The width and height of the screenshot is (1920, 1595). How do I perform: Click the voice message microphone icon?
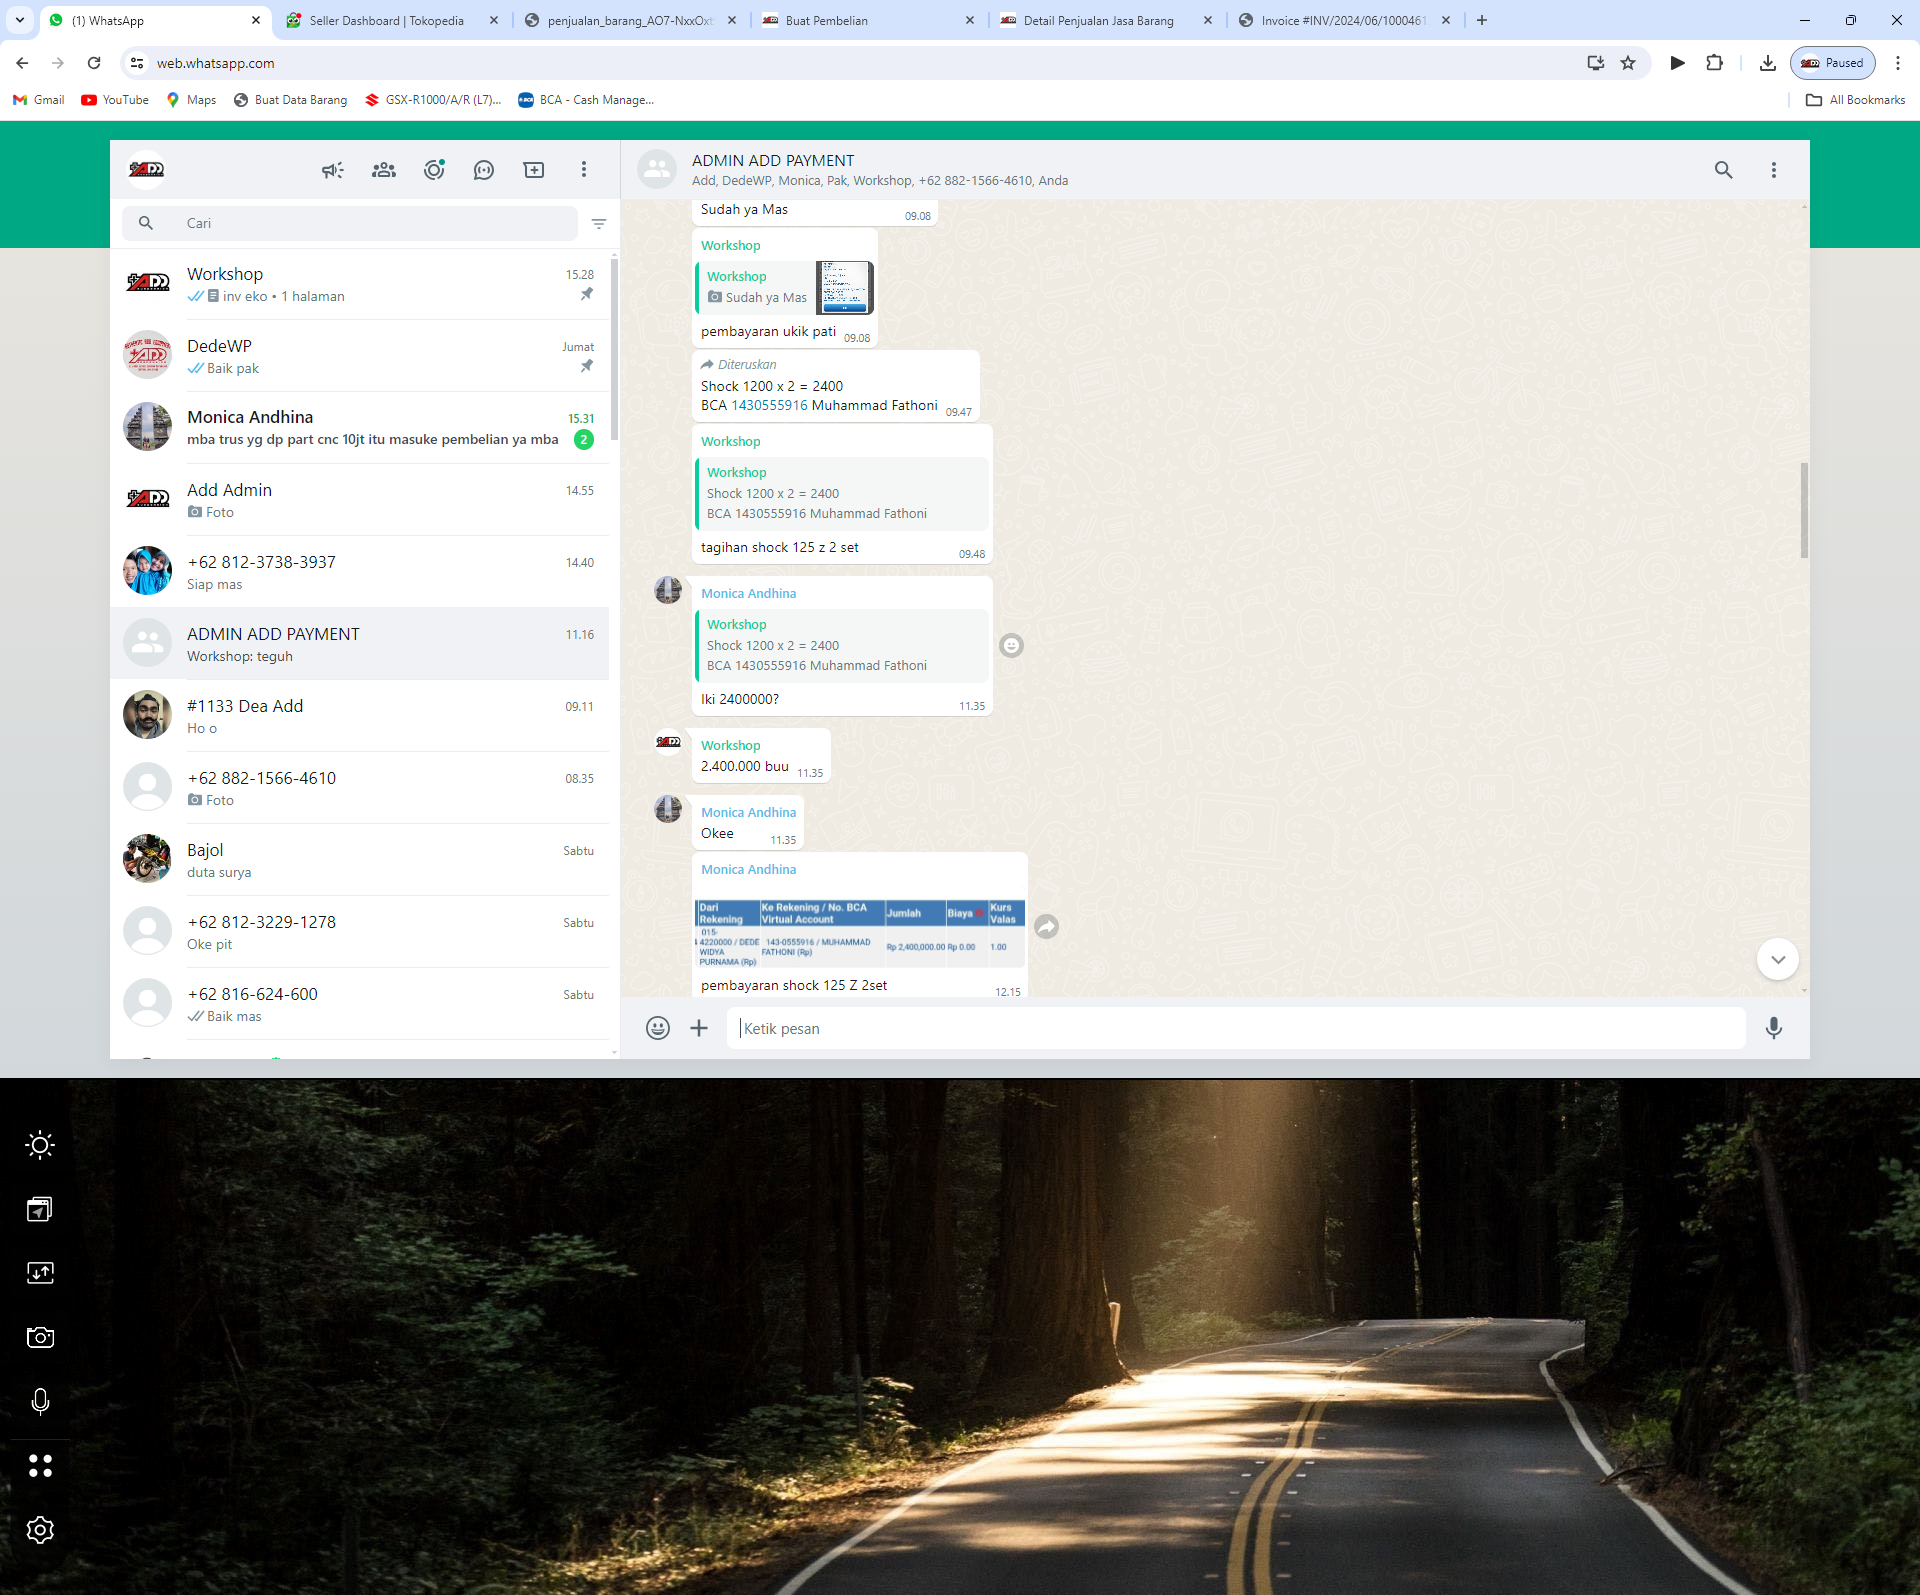tap(1773, 1028)
